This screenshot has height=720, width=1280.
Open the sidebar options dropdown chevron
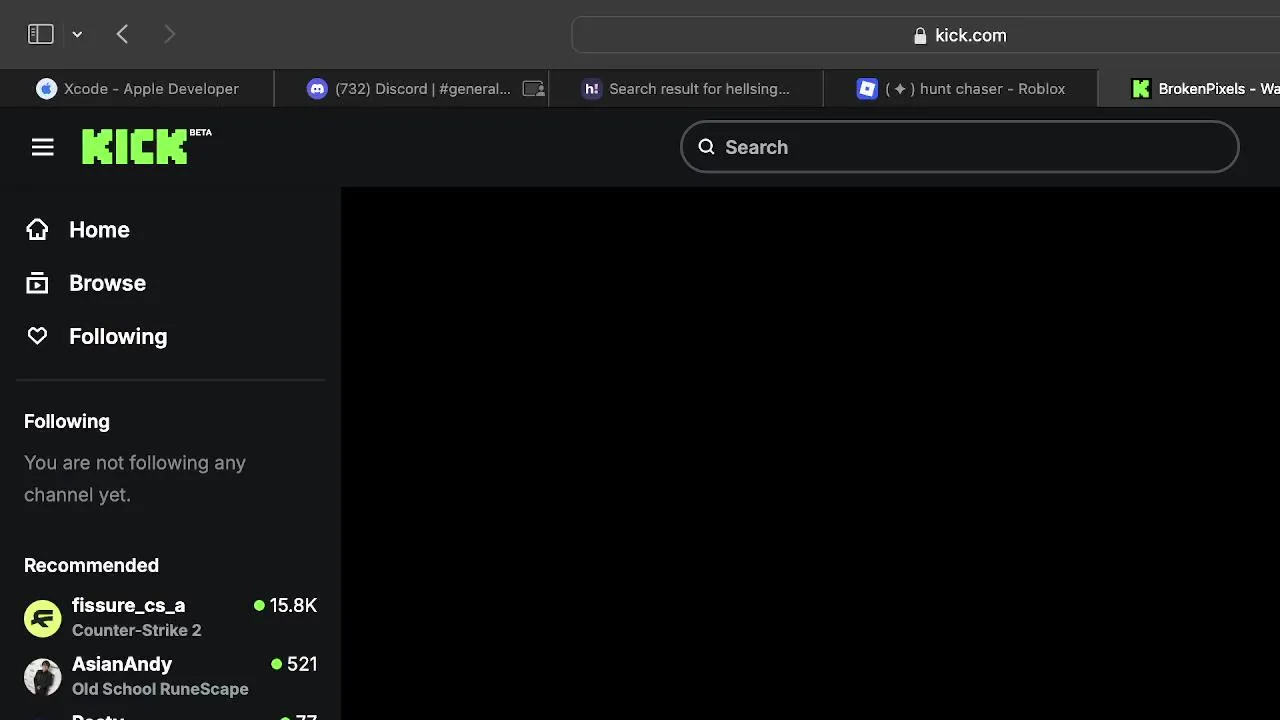pyautogui.click(x=77, y=35)
